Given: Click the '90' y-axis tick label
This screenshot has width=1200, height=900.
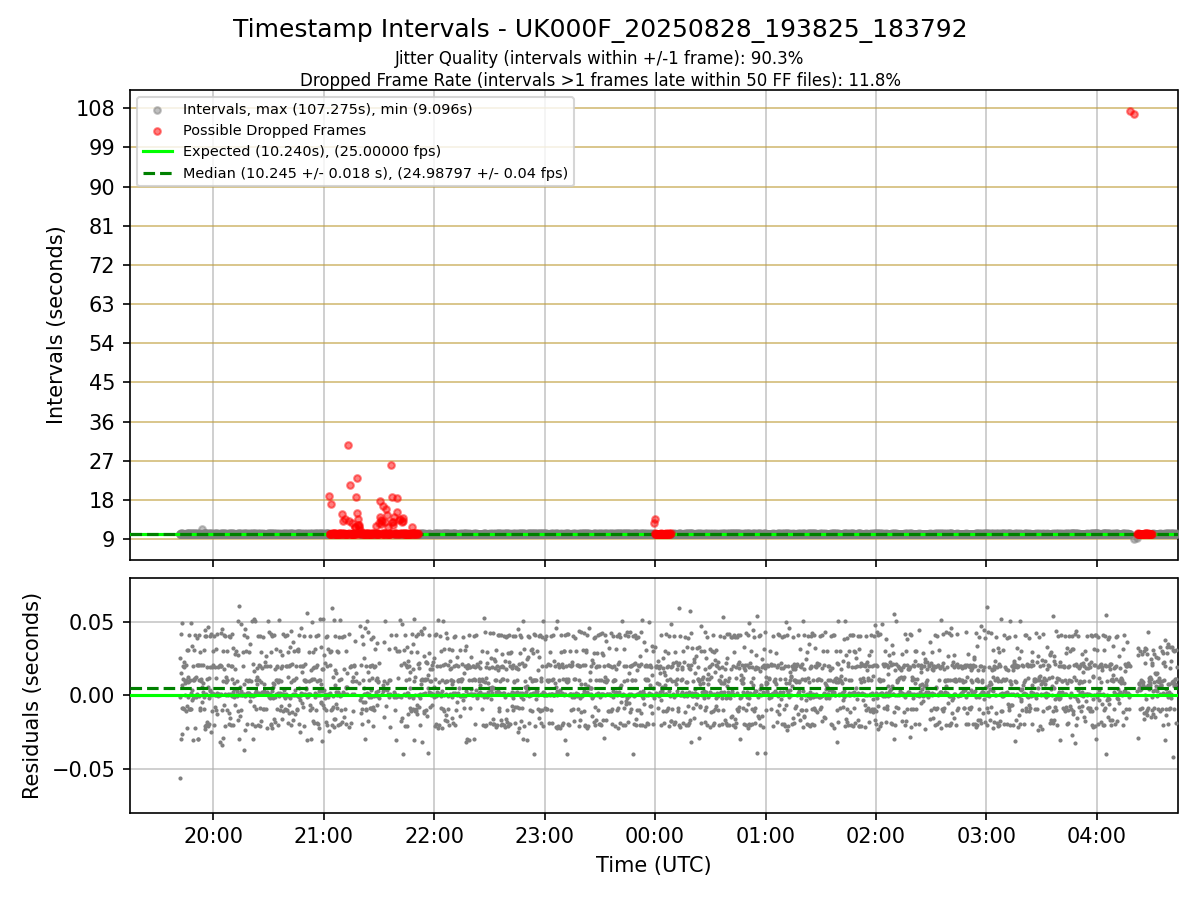Looking at the screenshot, I should click(x=102, y=187).
